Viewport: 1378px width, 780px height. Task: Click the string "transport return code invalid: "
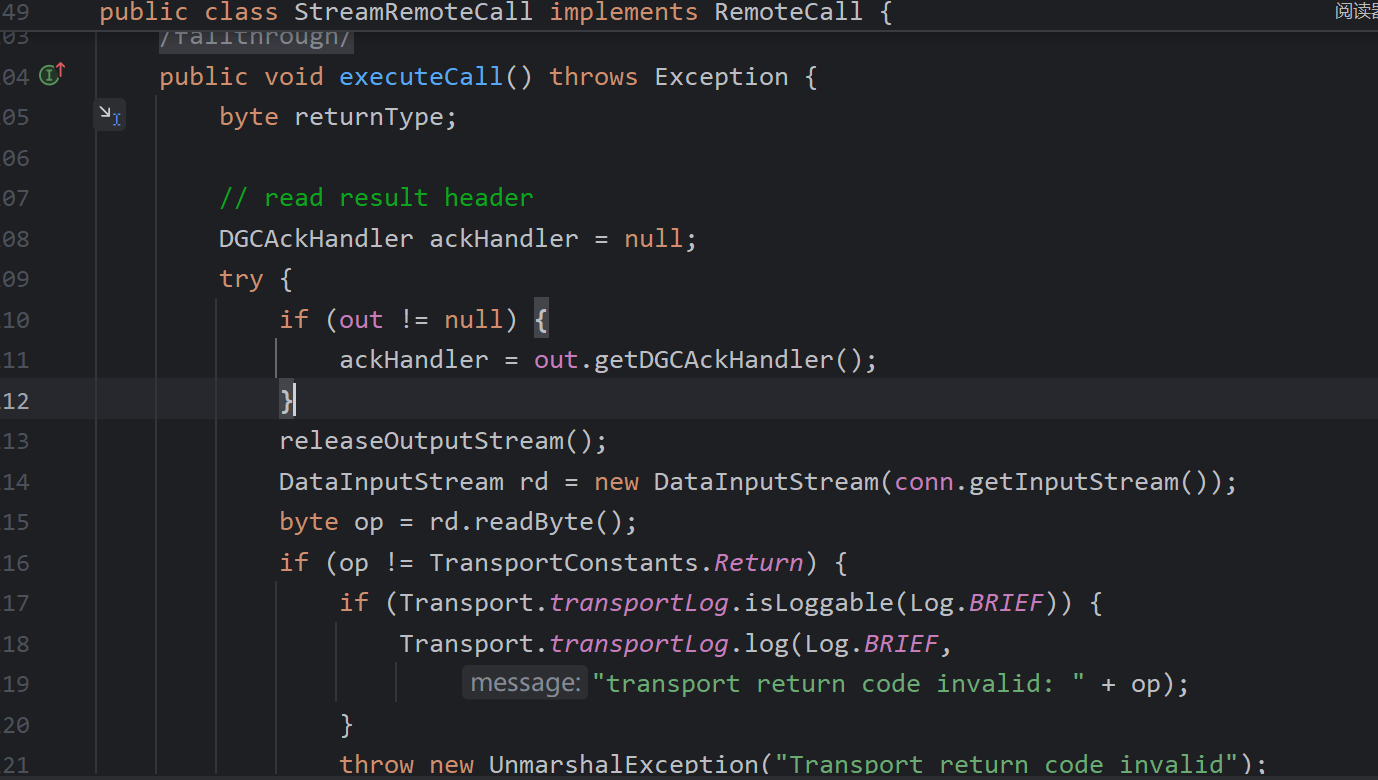pyautogui.click(x=839, y=684)
